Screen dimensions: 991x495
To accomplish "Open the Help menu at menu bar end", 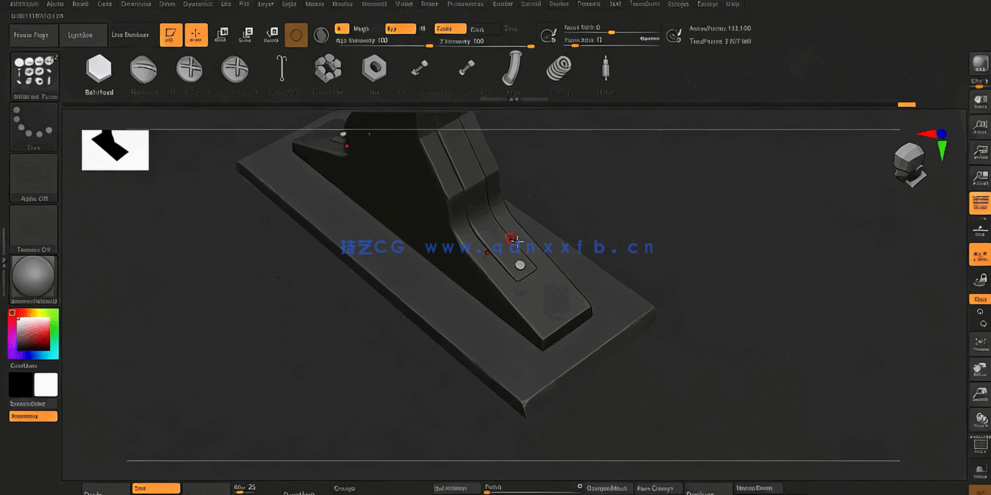I will coord(733,4).
